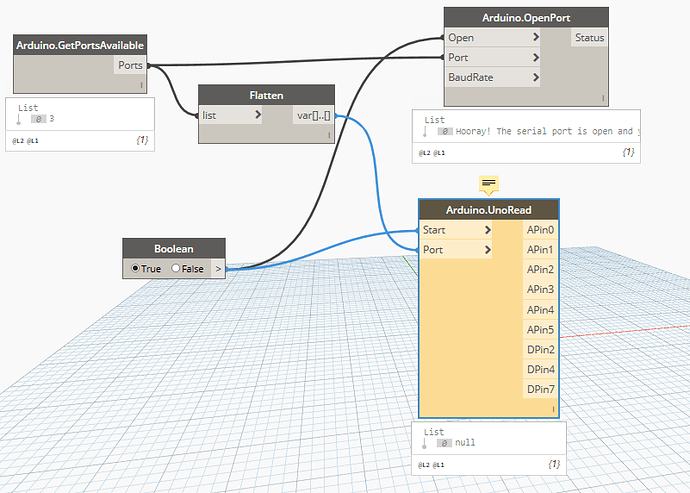Select the Boolean node title
Screen dimensions: 690x493
(x=174, y=249)
